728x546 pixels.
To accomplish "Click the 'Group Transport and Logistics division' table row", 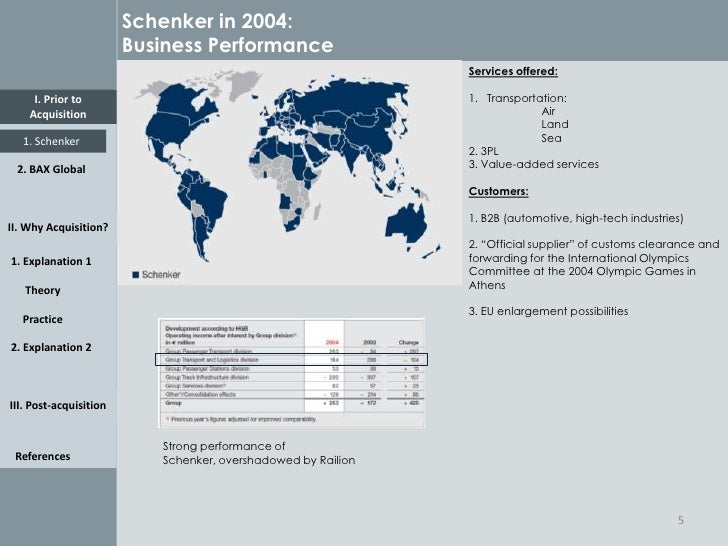I will [x=291, y=360].
